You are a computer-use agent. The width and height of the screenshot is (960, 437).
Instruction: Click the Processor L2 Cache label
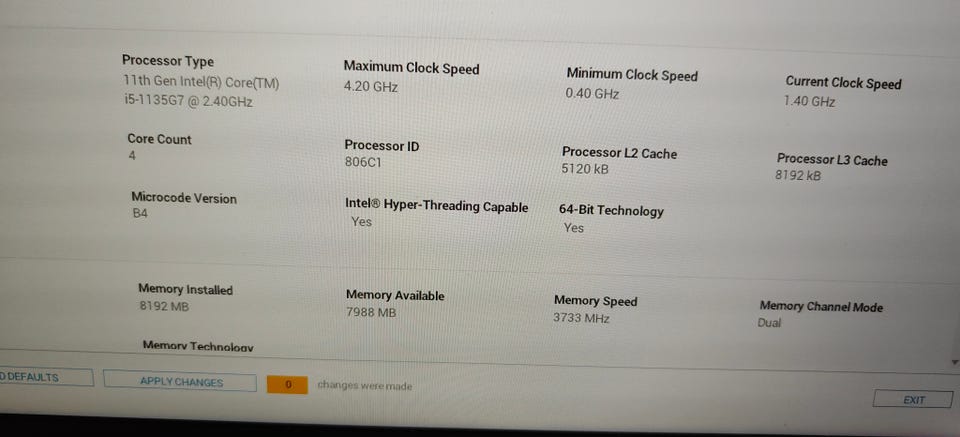pyautogui.click(x=619, y=153)
